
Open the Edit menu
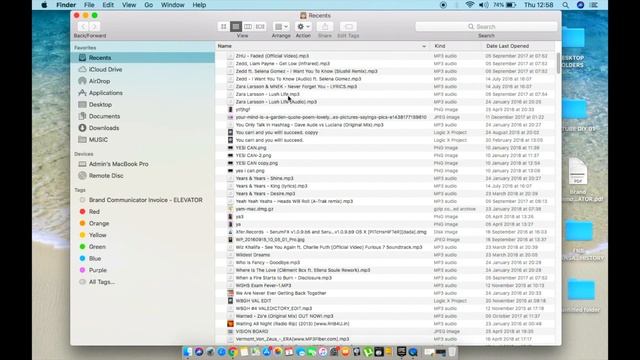coord(108,5)
